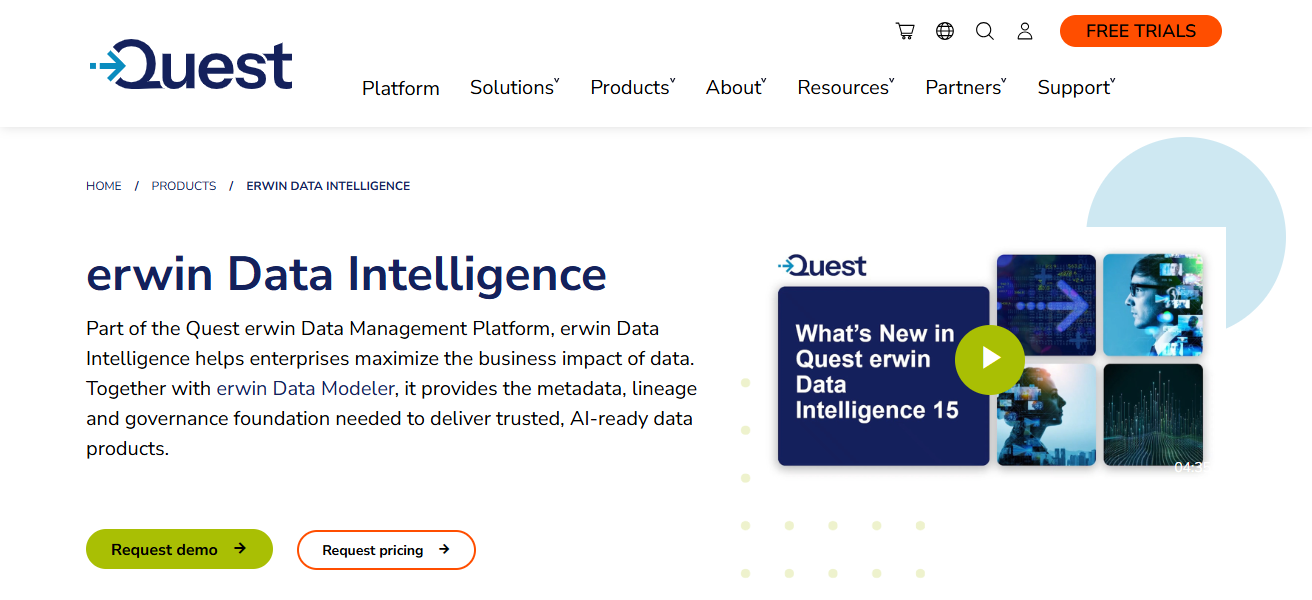The image size is (1312, 600).
Task: Click the FREE TRIALS button
Action: (x=1140, y=31)
